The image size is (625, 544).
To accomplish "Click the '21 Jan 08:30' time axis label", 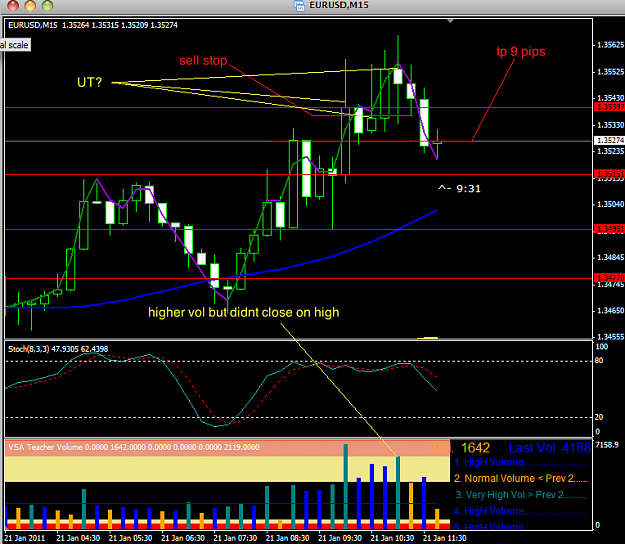I will tap(287, 538).
